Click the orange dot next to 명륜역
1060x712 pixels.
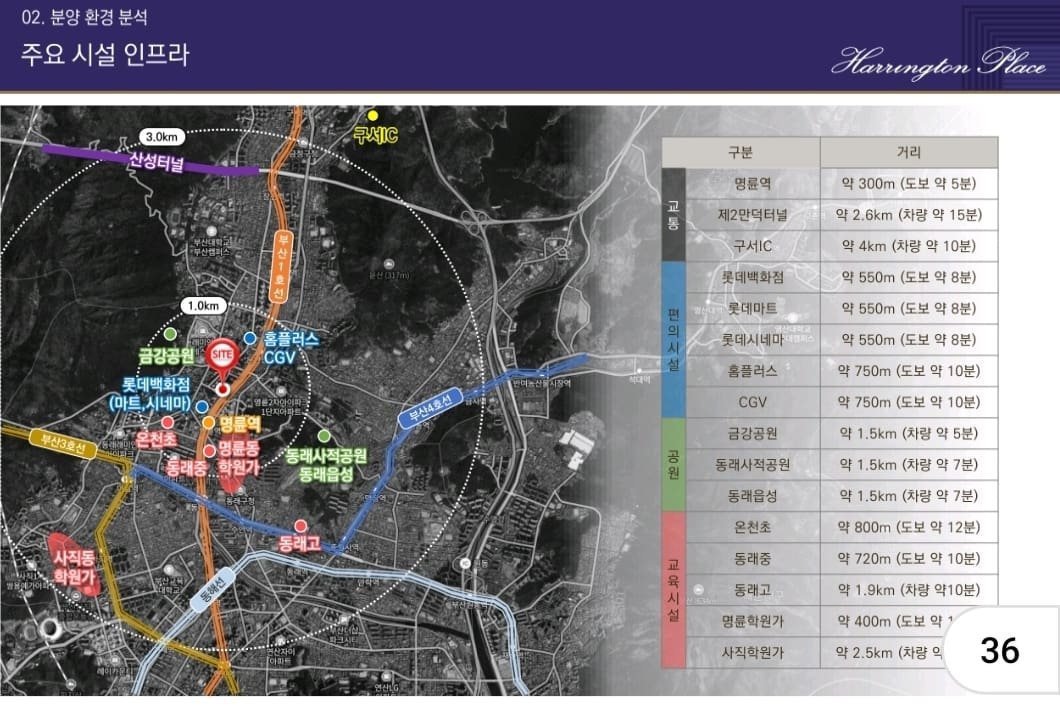(x=209, y=423)
